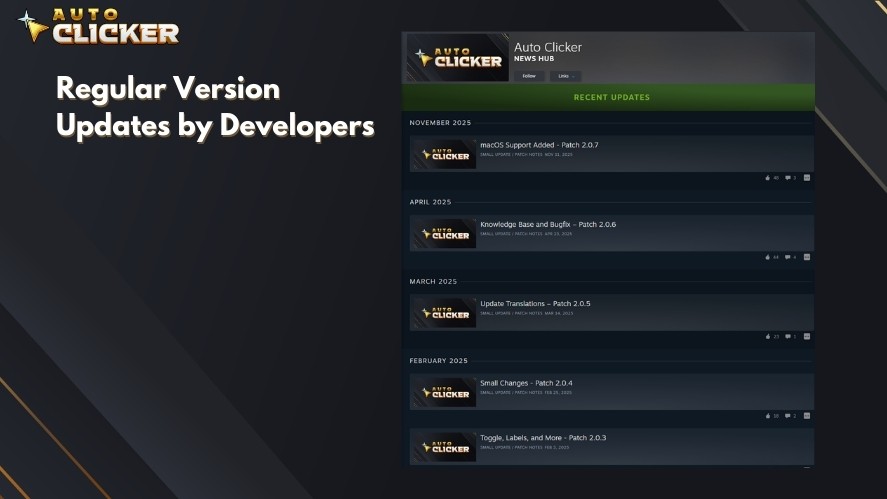Click the APRIL 2025 section label
The height and width of the screenshot is (499, 887).
pos(430,202)
